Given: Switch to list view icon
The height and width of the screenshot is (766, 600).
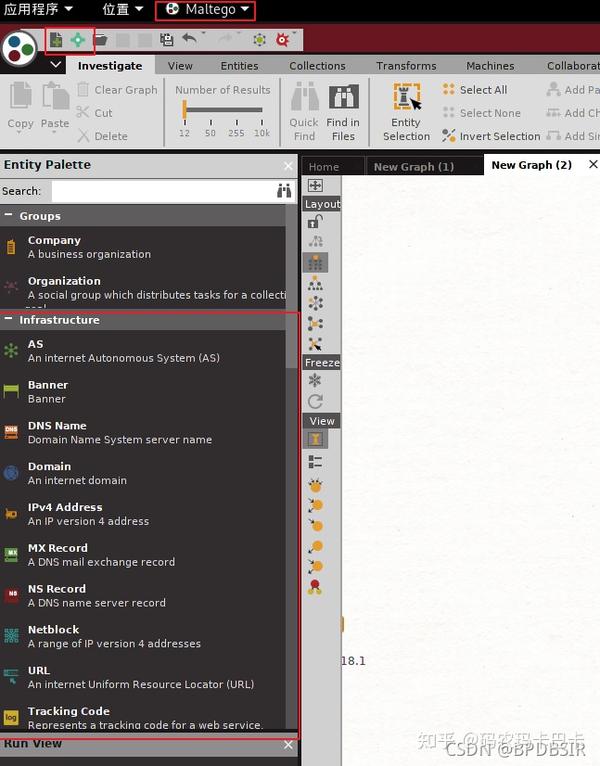Looking at the screenshot, I should [315, 461].
